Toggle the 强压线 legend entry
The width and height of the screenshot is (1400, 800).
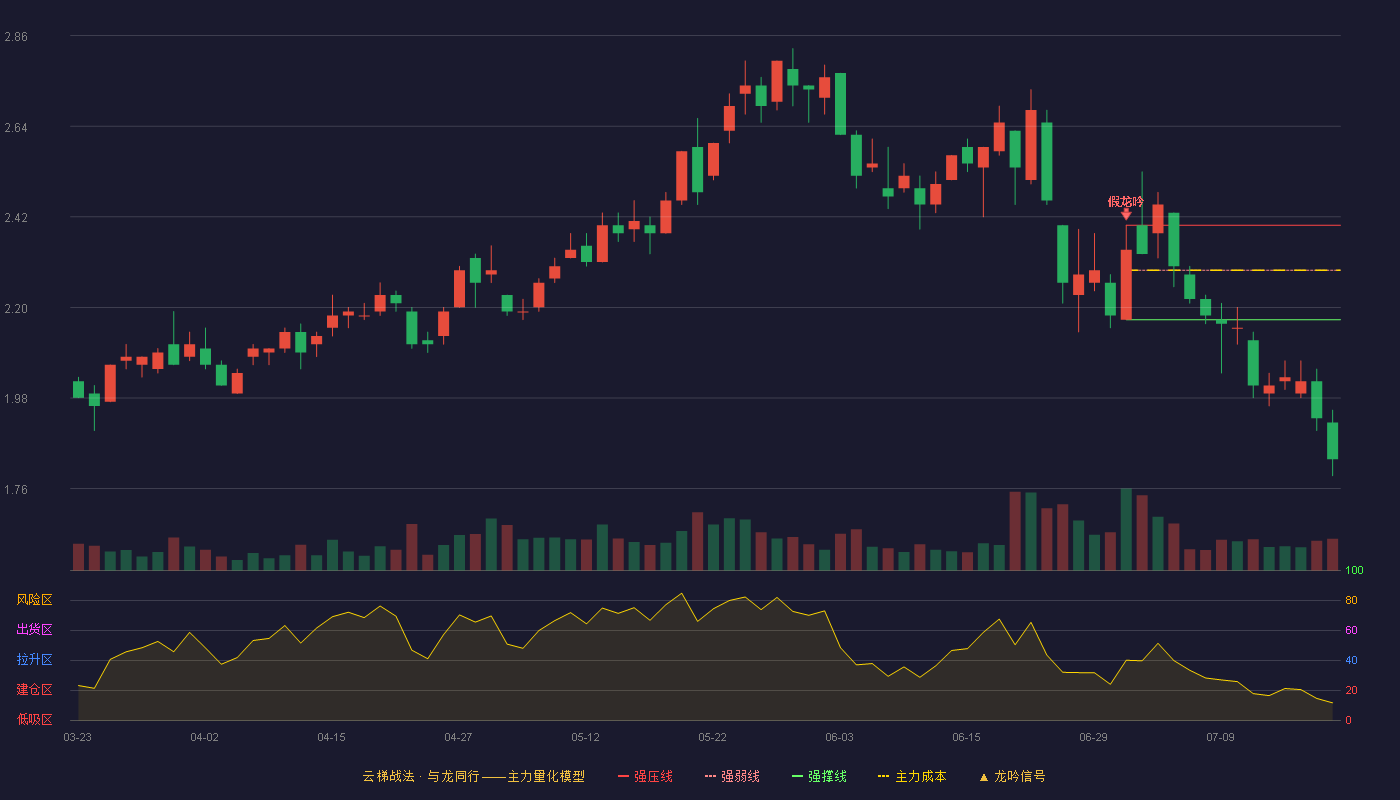[645, 776]
